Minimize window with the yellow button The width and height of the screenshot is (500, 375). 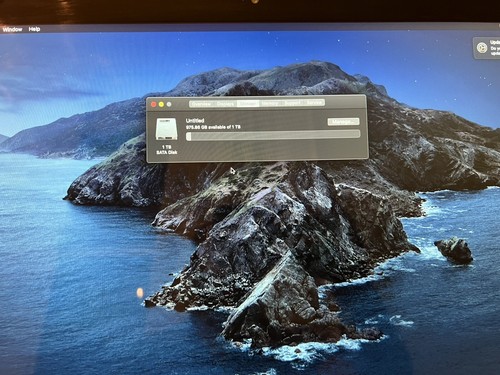coord(161,104)
